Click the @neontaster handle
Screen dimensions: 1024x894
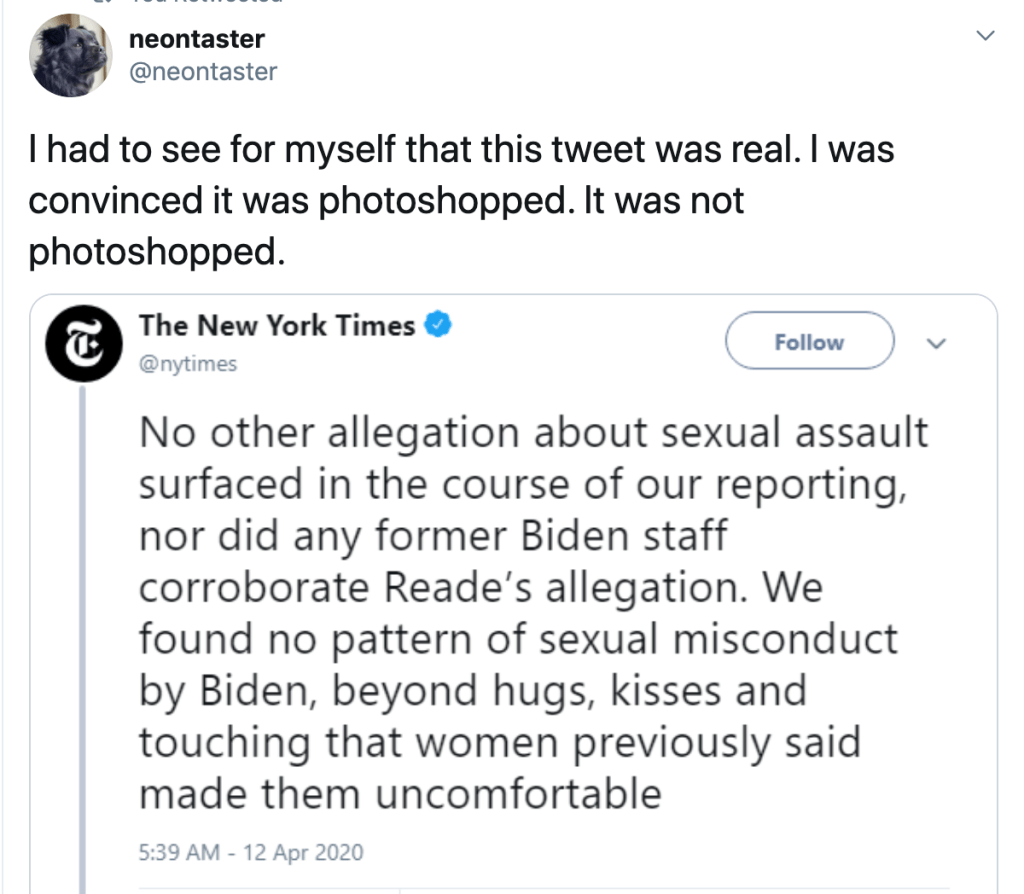[x=203, y=71]
